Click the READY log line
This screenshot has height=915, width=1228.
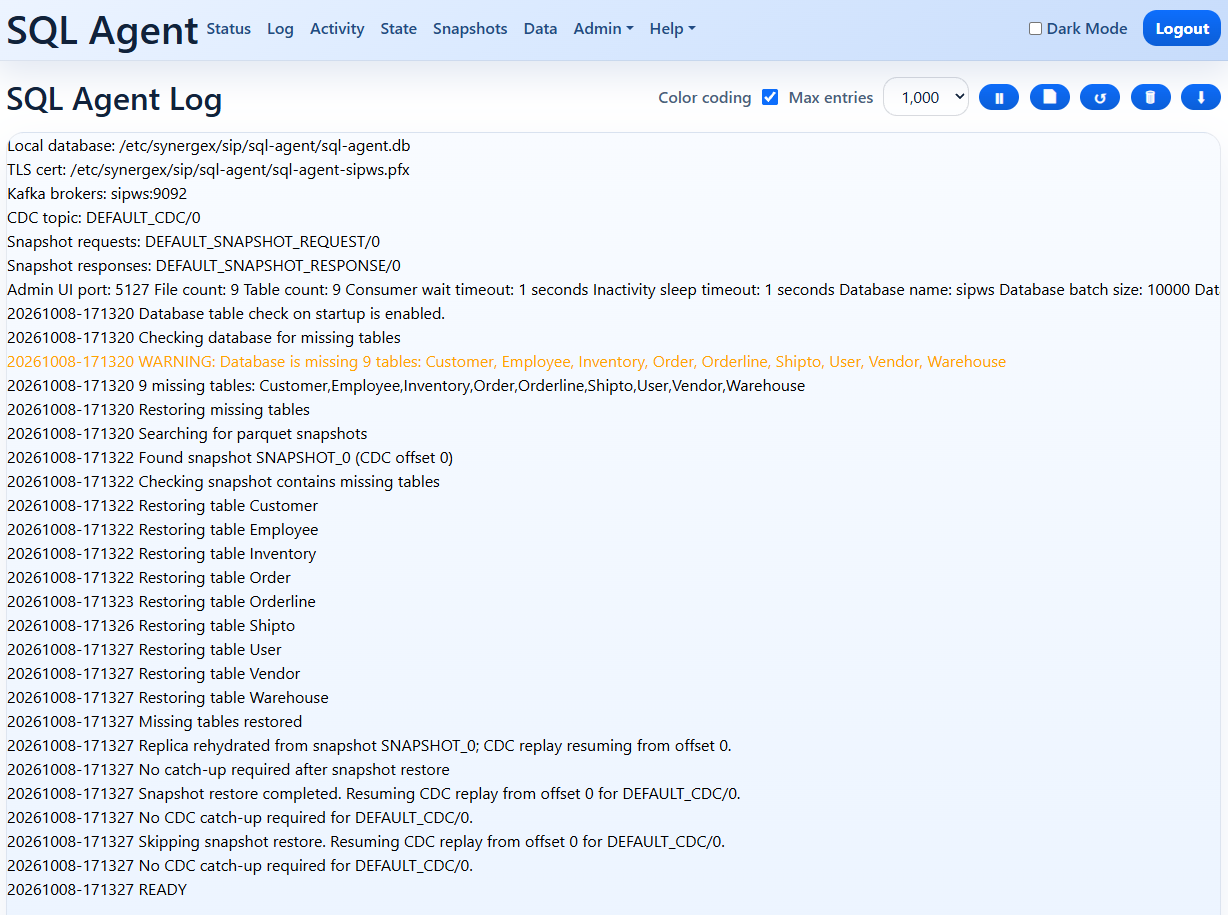point(97,890)
